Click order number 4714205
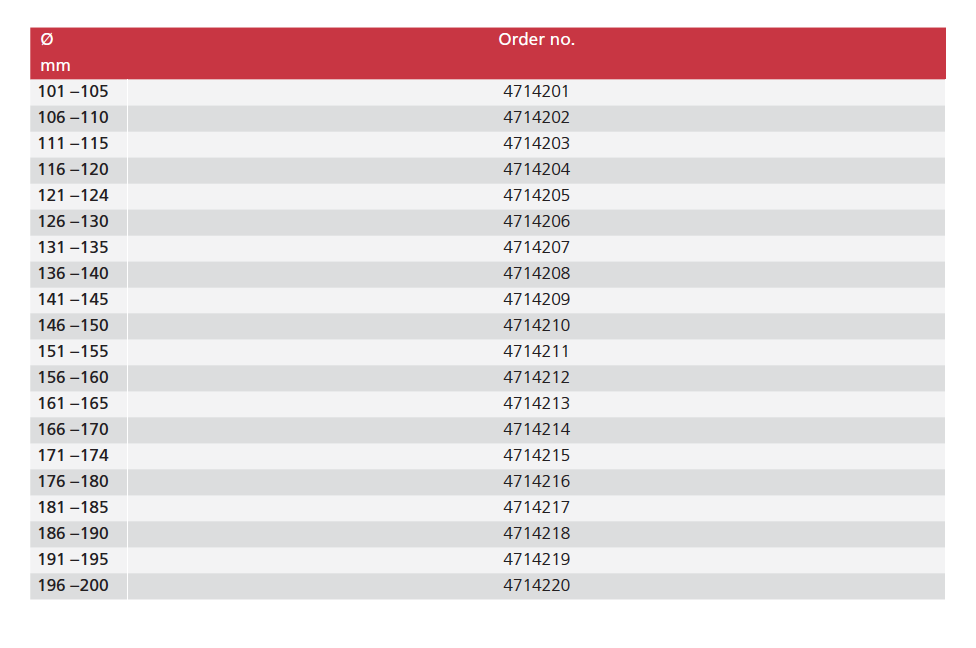976x648 pixels. [536, 196]
